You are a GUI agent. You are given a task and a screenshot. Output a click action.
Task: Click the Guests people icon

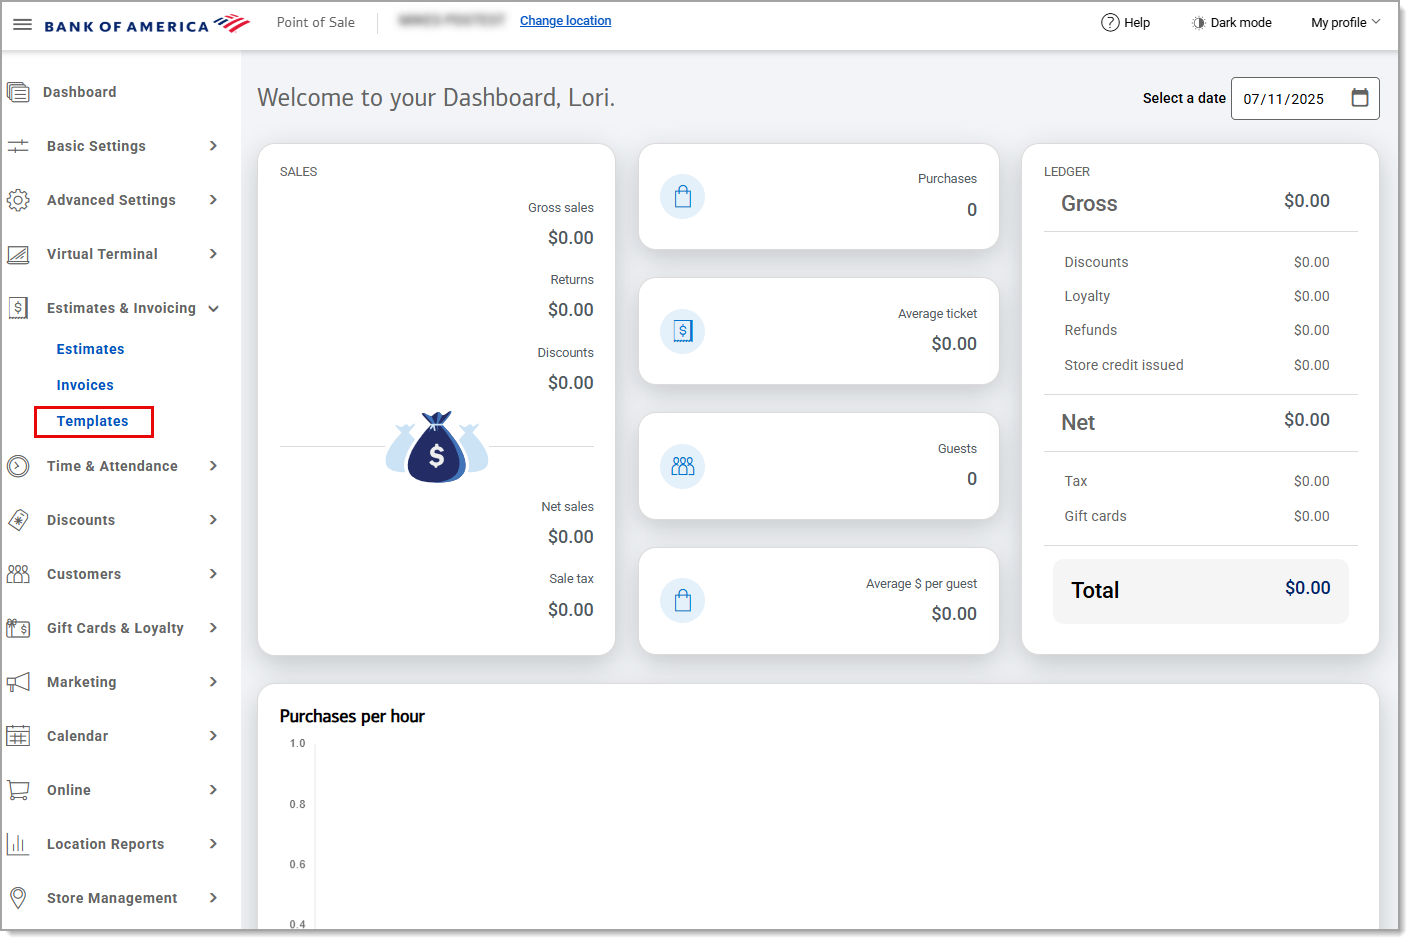[683, 466]
